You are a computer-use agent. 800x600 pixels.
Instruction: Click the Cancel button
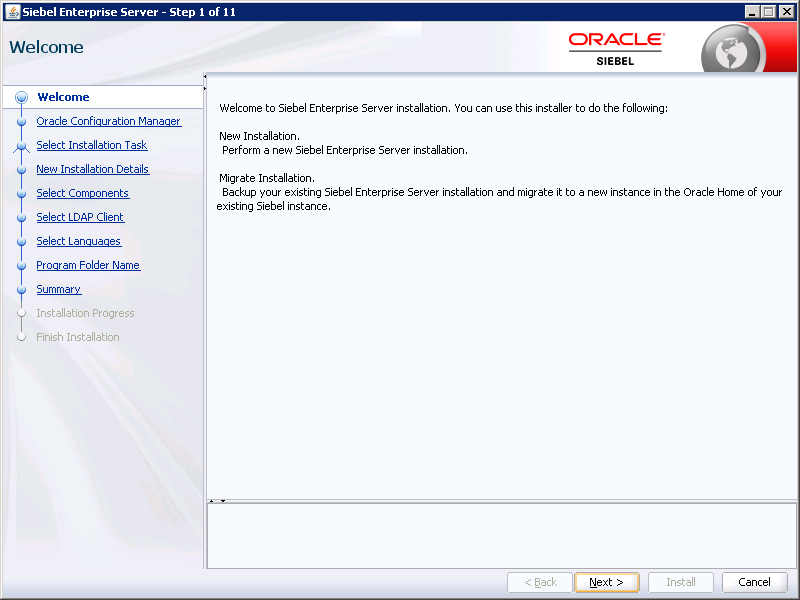pos(754,582)
